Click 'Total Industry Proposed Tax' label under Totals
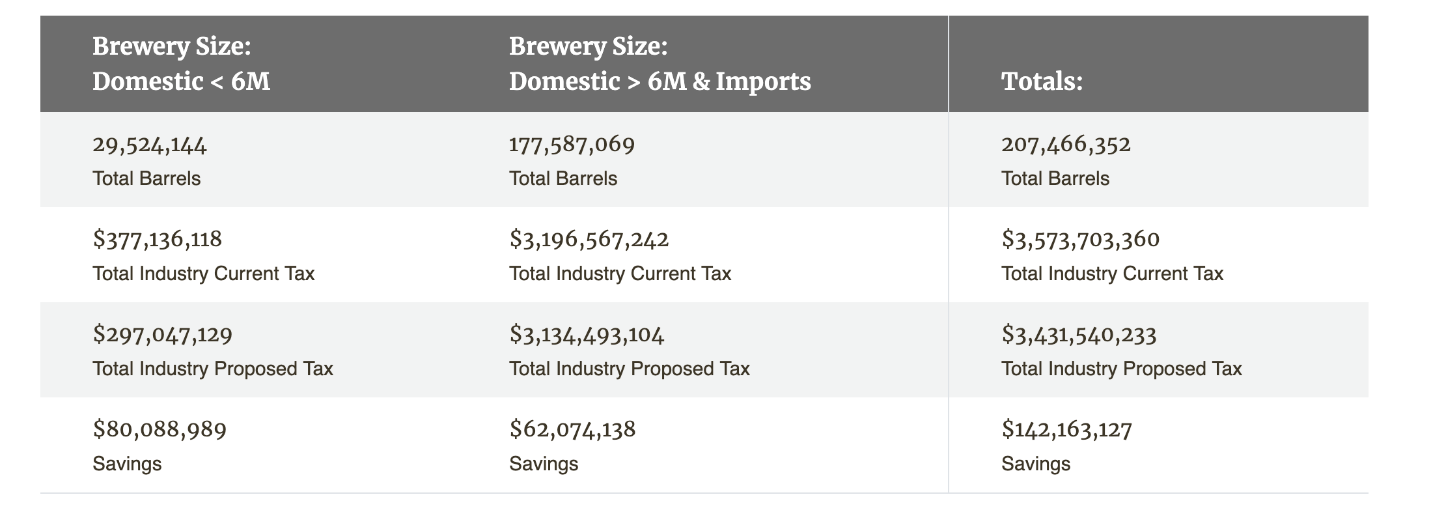 [1121, 369]
